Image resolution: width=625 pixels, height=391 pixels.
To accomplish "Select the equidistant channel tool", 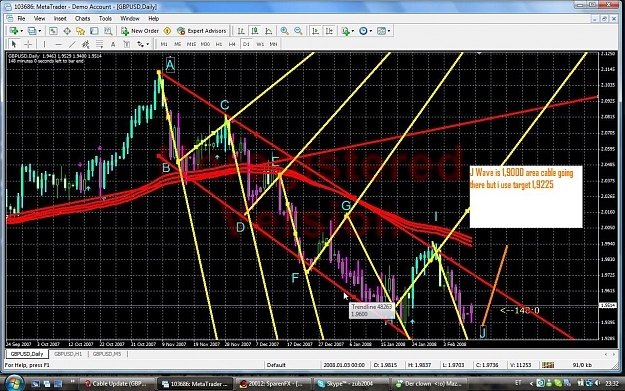I will (x=85, y=44).
